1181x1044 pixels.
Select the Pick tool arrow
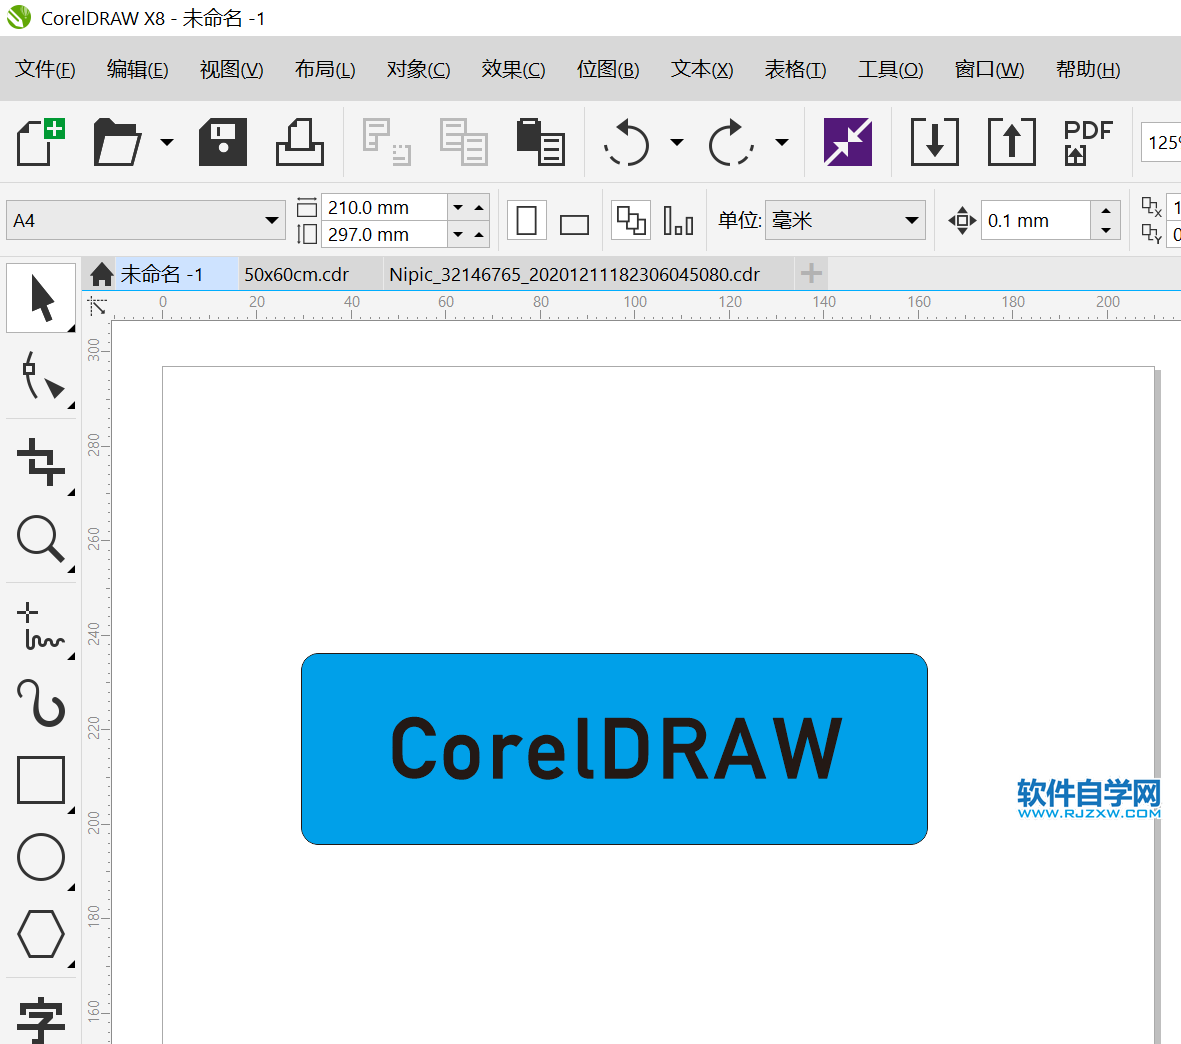click(41, 298)
